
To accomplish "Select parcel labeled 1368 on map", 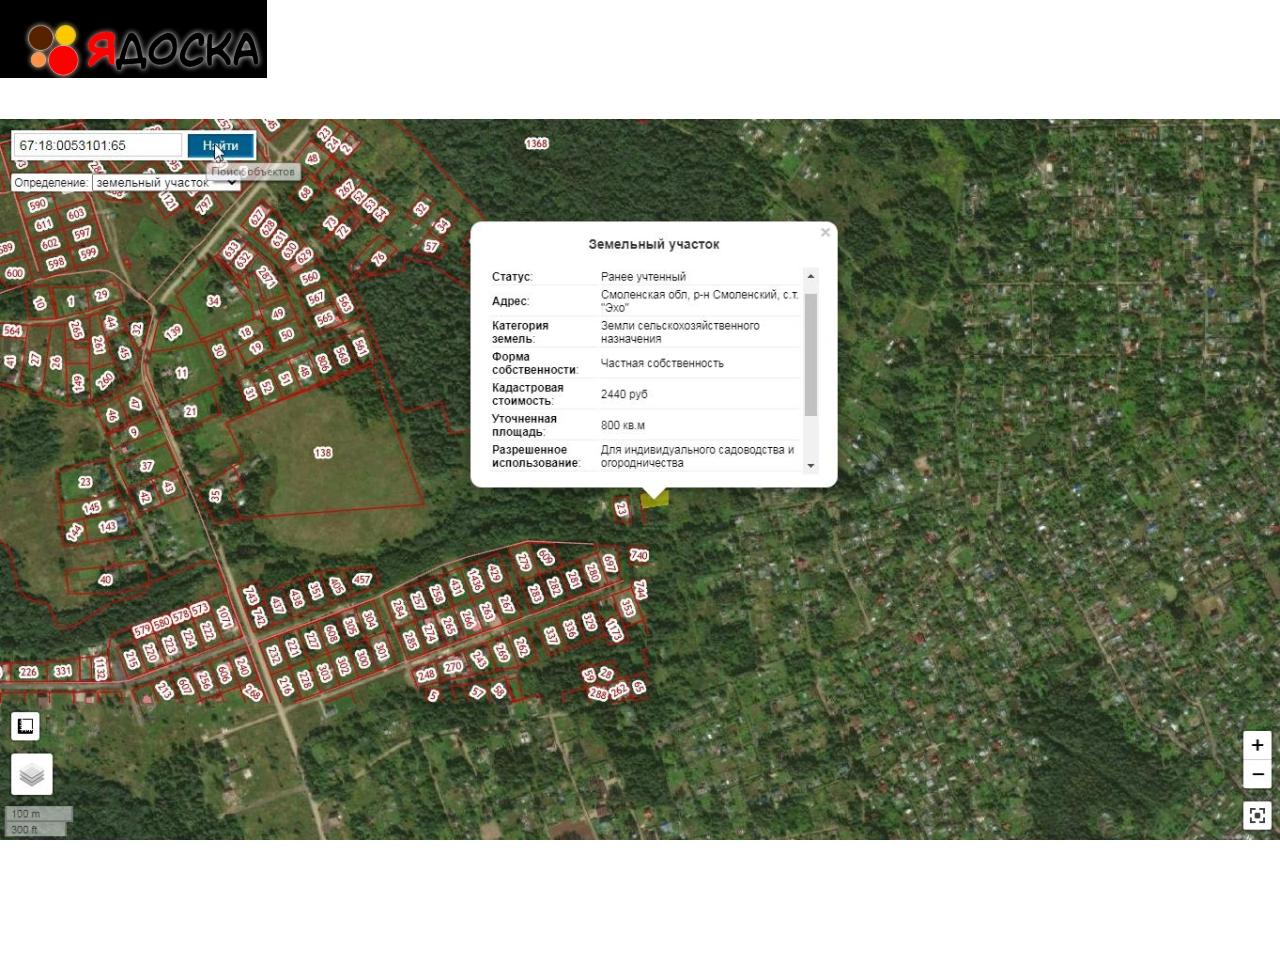I will point(536,144).
